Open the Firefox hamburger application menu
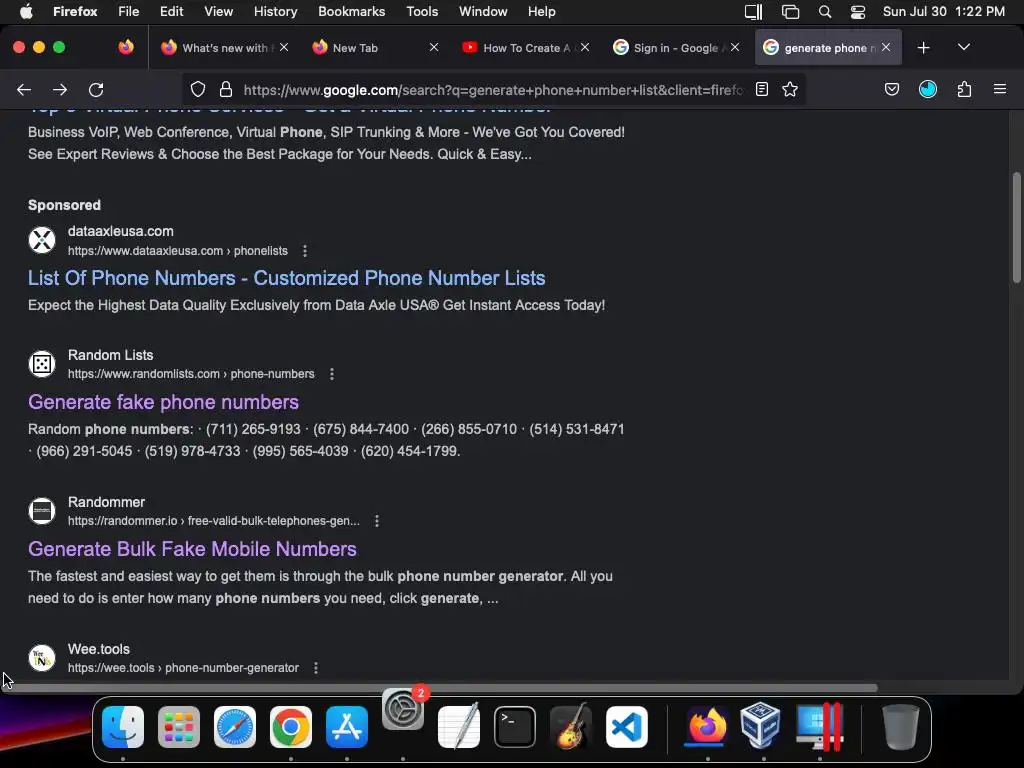Viewport: 1024px width, 768px height. point(1000,89)
